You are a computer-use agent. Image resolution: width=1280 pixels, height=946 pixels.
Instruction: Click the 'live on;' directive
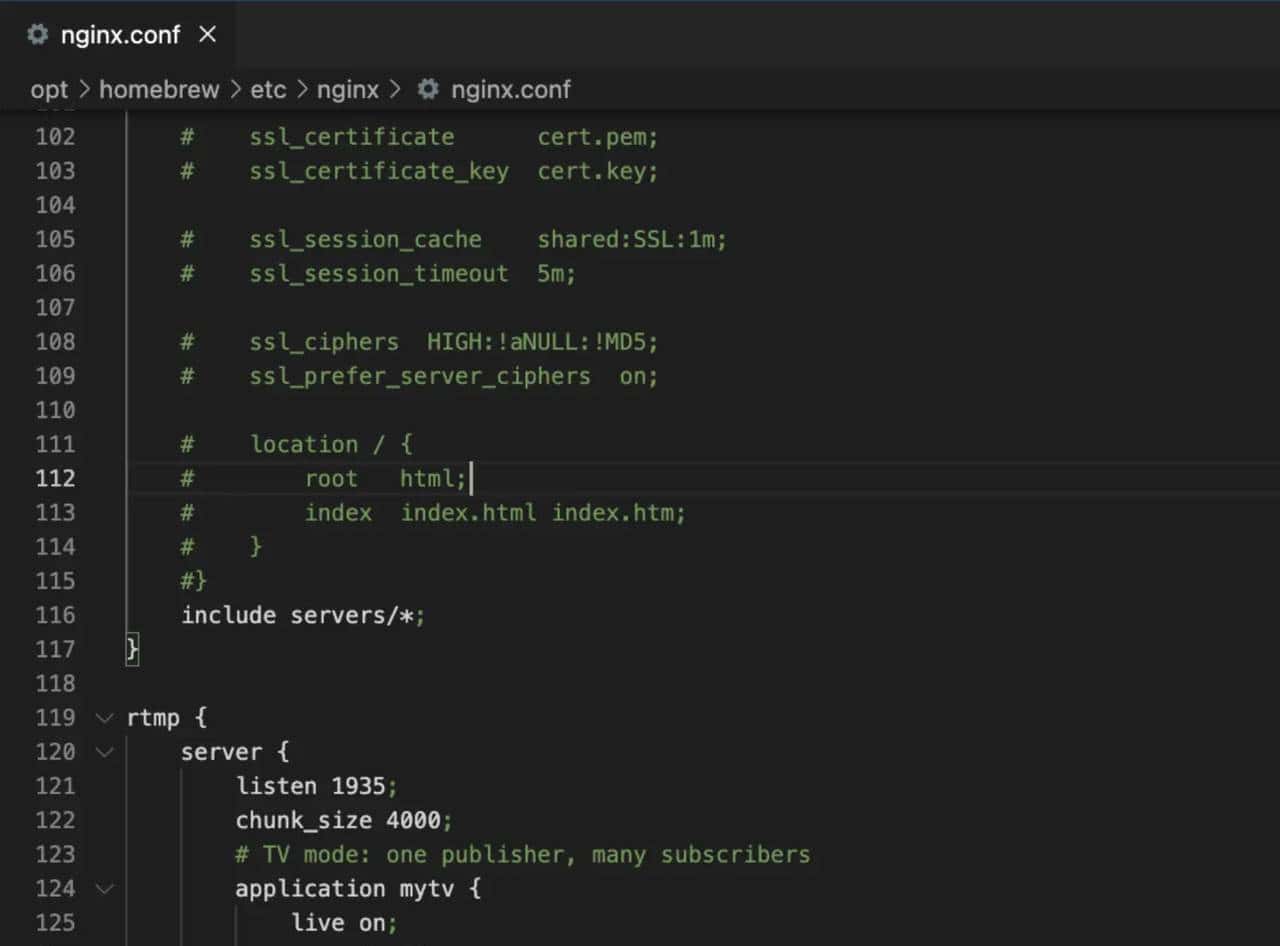[x=344, y=922]
